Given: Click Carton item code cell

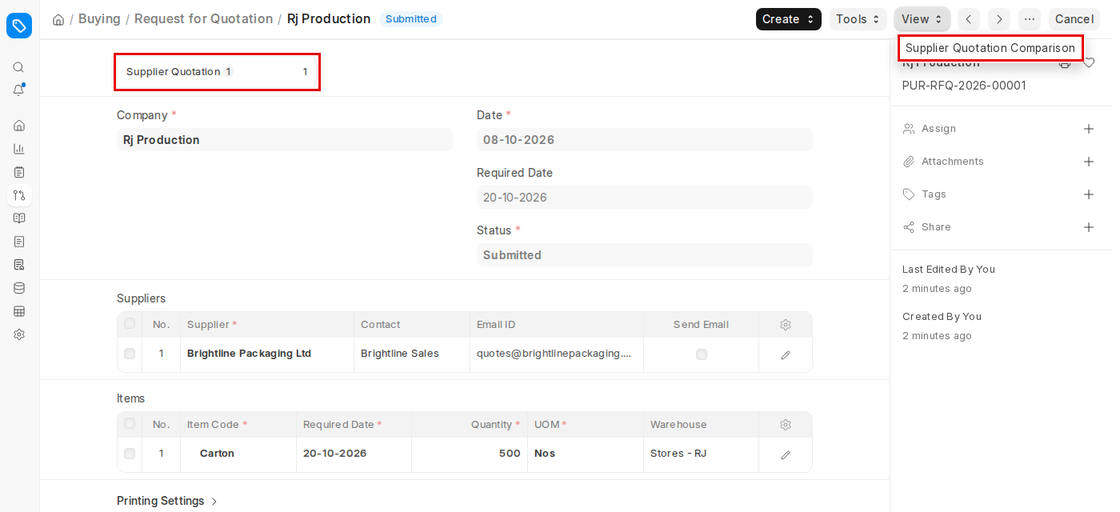Looking at the screenshot, I should point(239,453).
